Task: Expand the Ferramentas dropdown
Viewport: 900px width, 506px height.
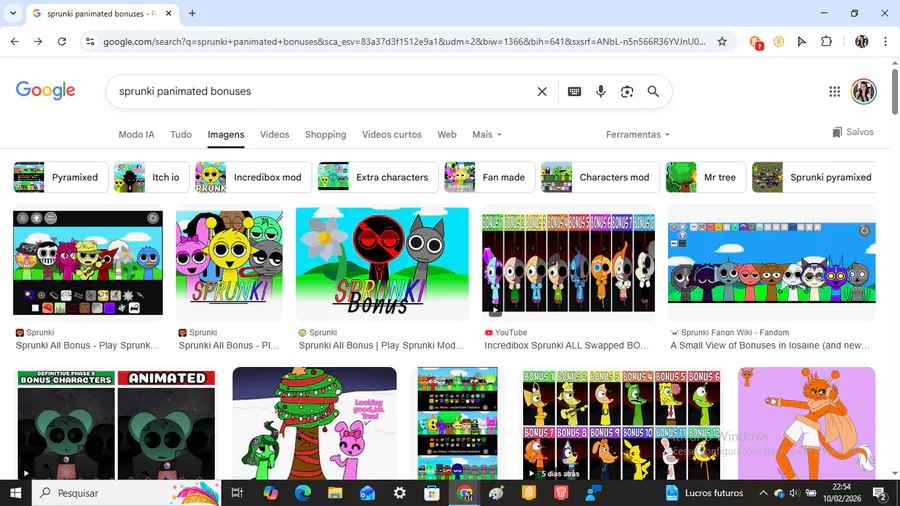Action: [x=638, y=134]
